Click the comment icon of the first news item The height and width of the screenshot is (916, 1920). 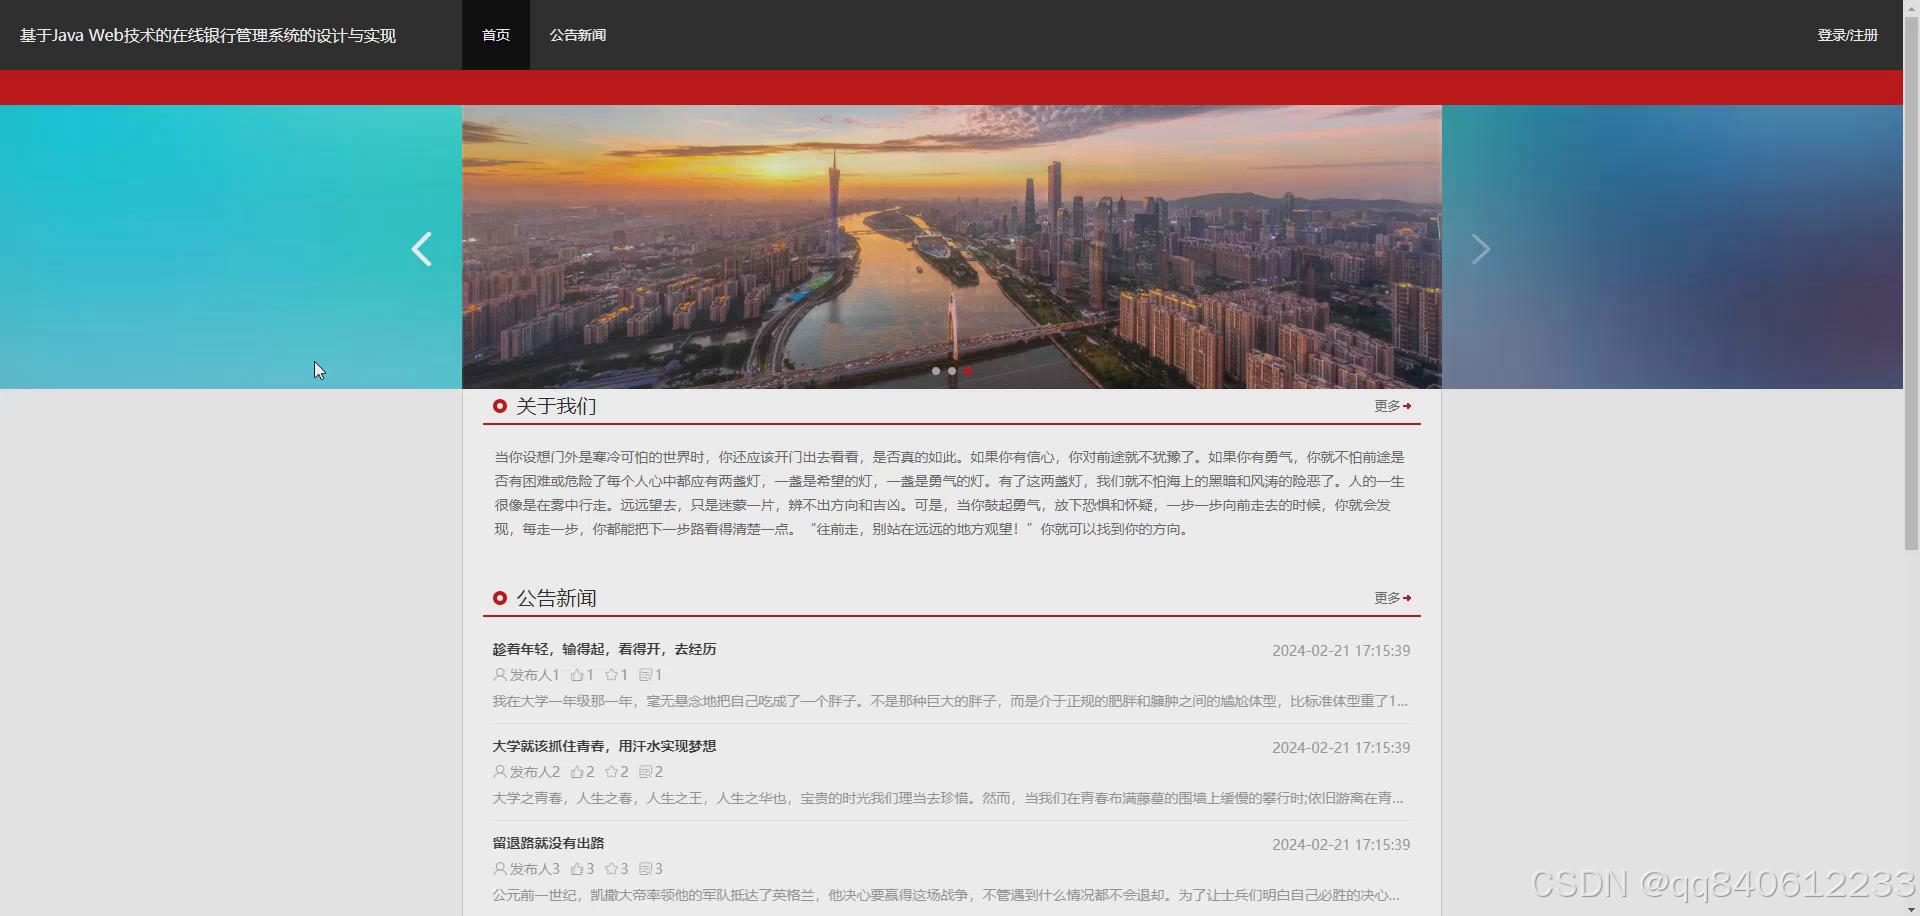646,675
